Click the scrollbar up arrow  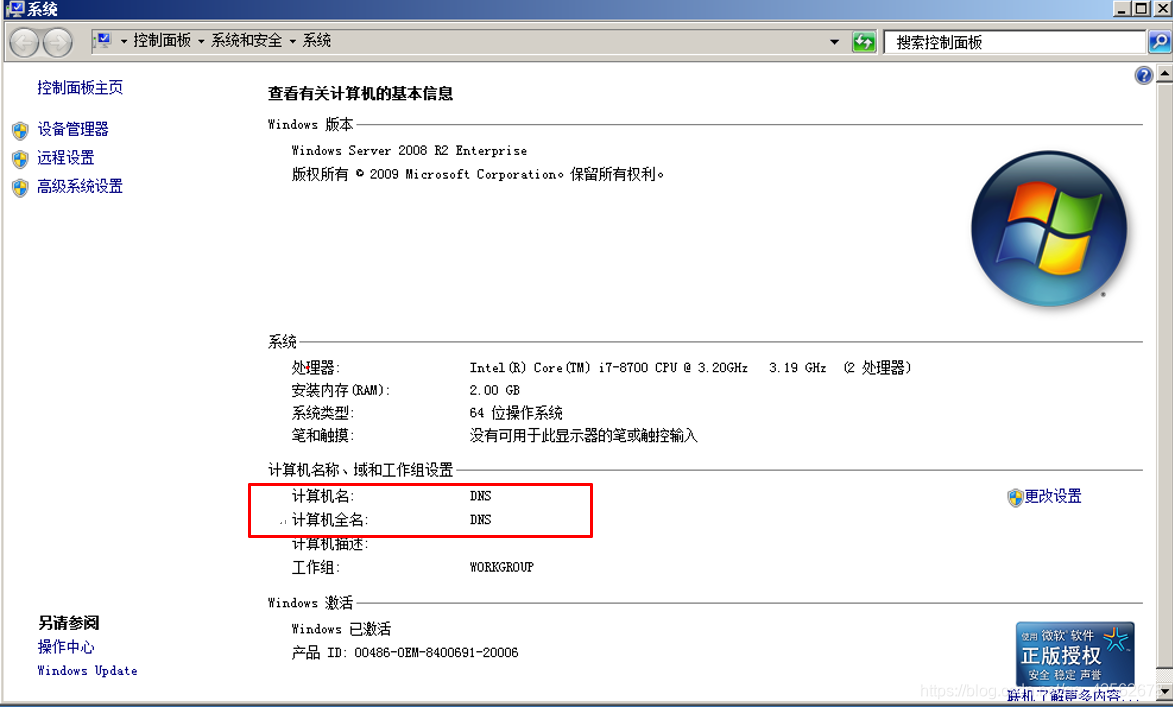1165,74
